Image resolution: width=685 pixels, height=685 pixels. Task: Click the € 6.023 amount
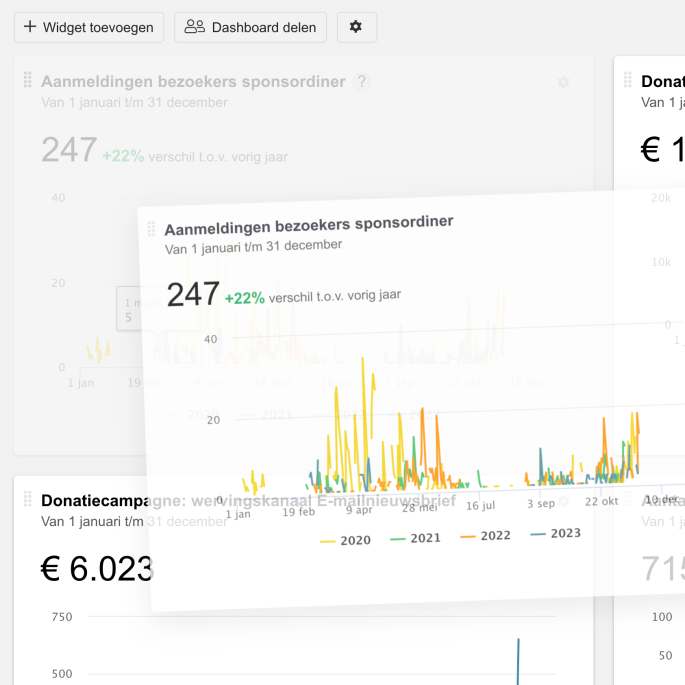[97, 569]
